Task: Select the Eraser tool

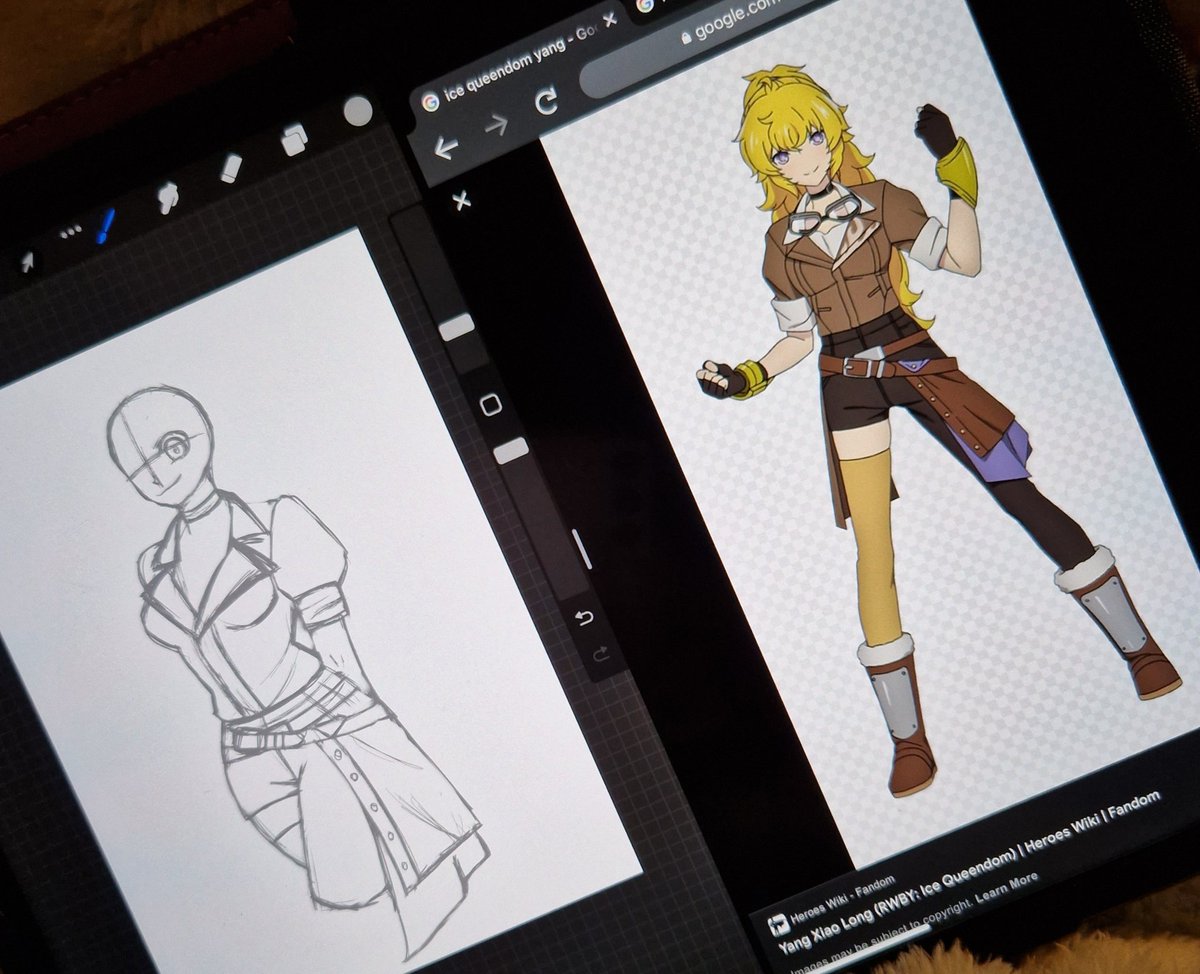Action: coord(231,167)
